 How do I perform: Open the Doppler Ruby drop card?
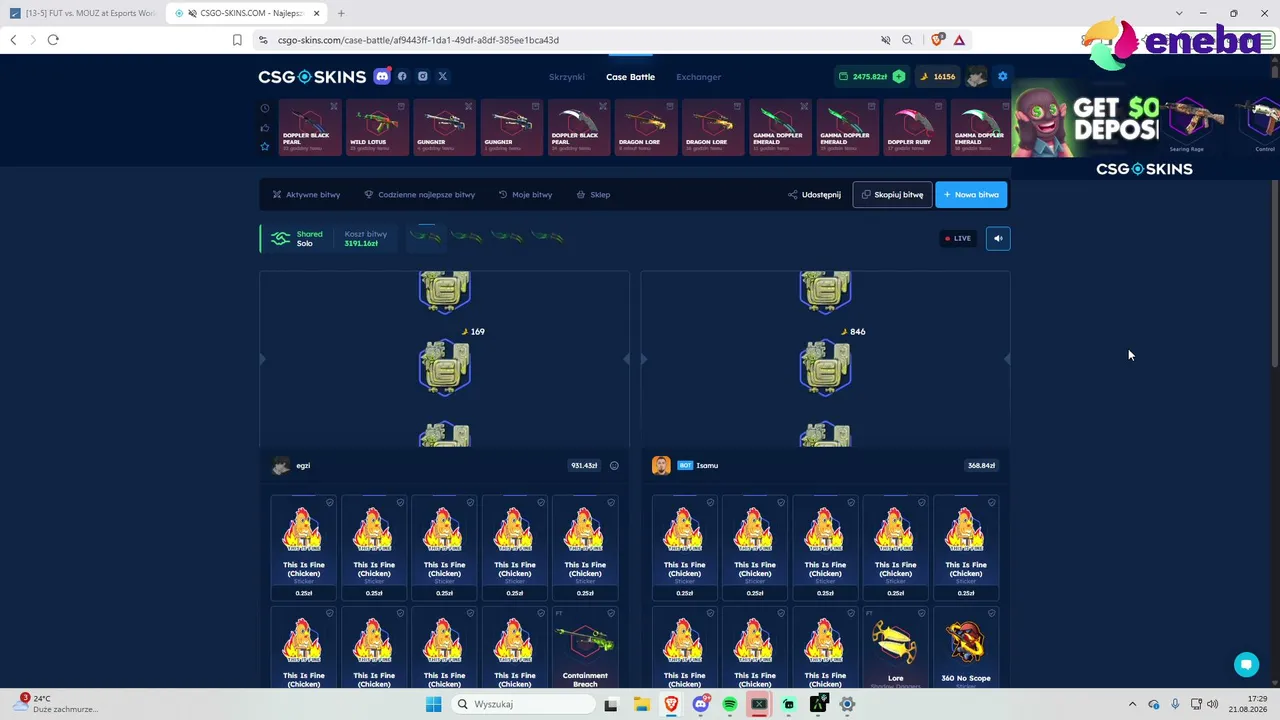(913, 127)
